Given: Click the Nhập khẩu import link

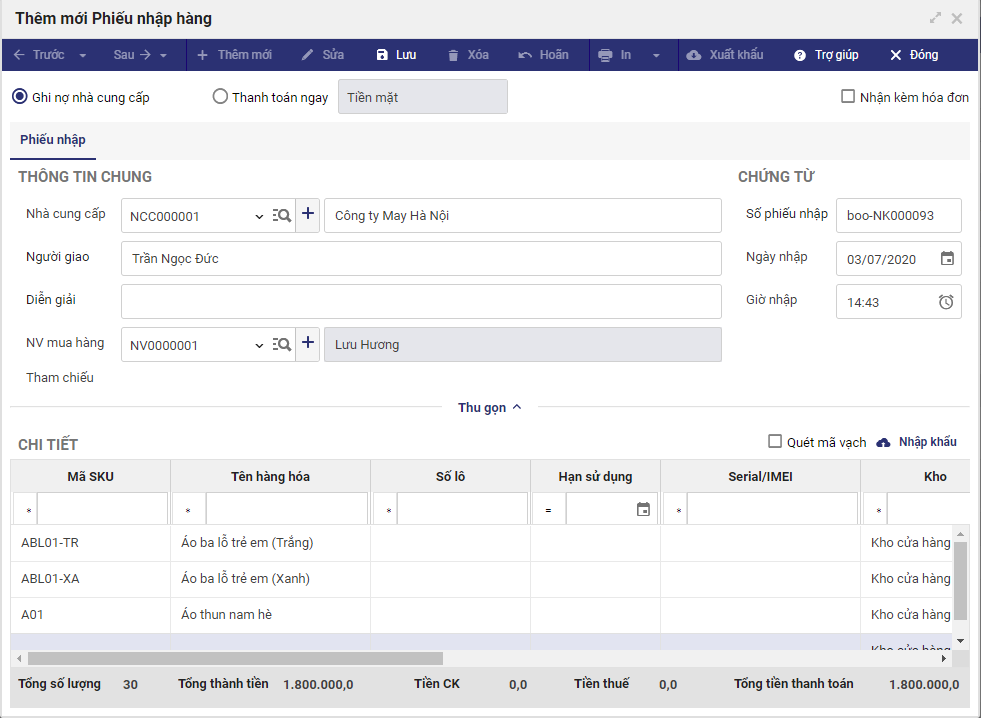Looking at the screenshot, I should click(x=917, y=442).
